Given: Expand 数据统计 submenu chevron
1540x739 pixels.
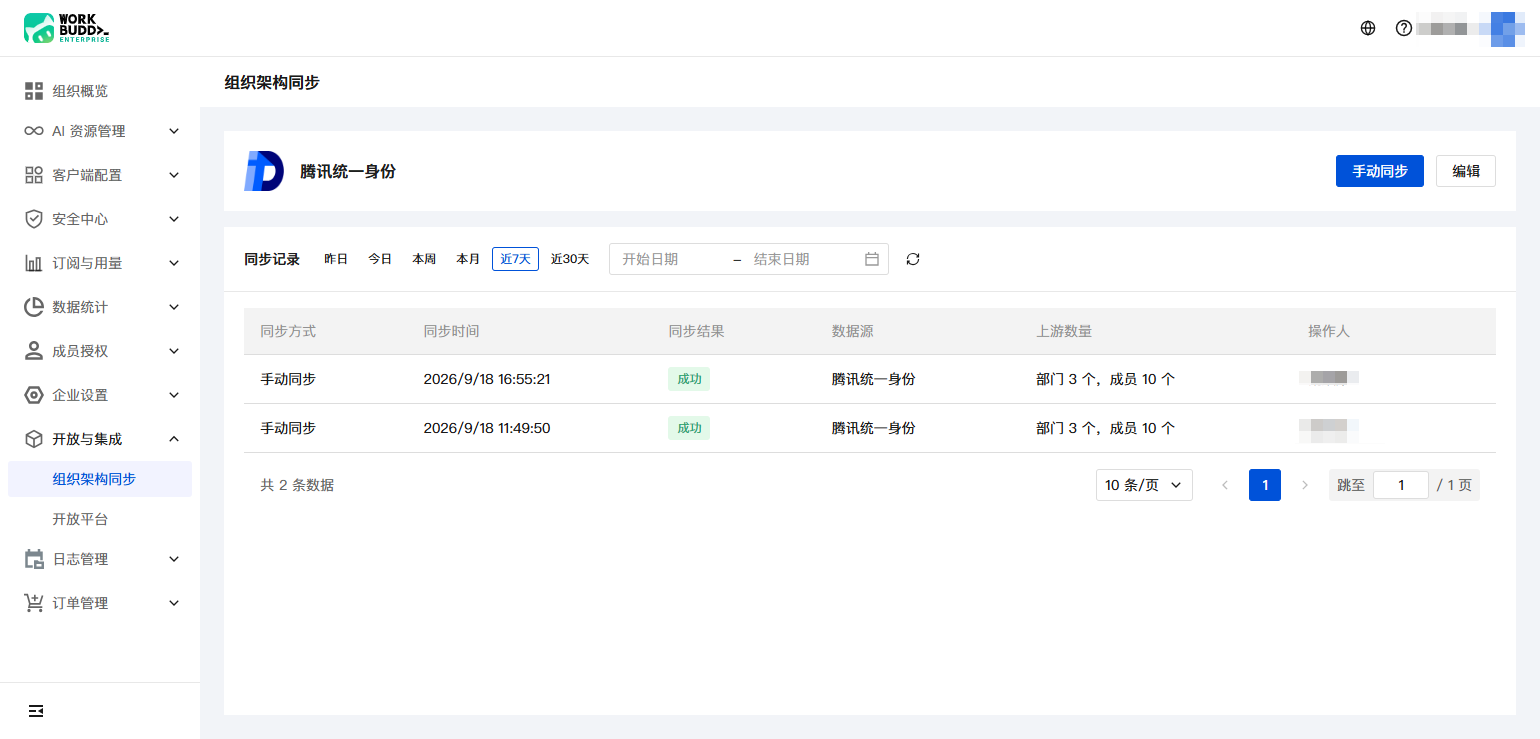Looking at the screenshot, I should 174,307.
